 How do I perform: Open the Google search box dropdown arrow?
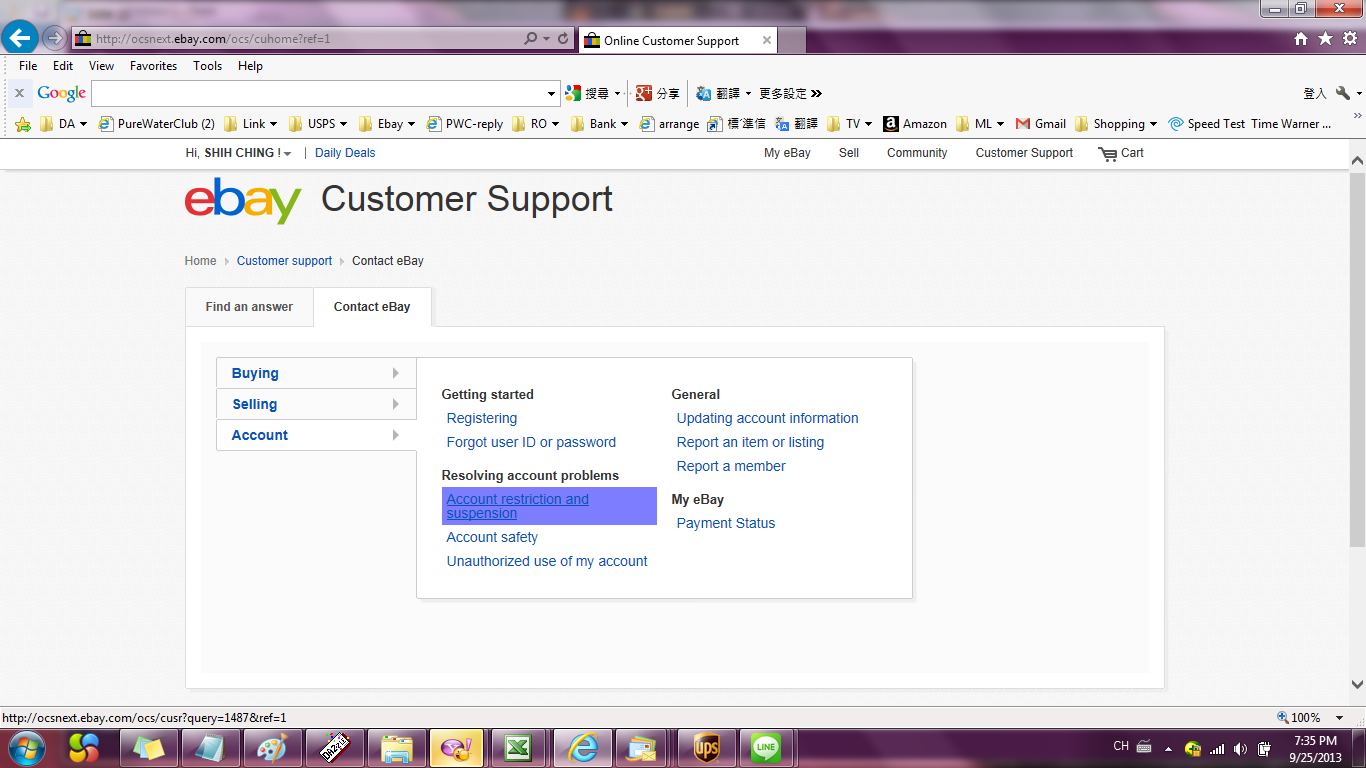(x=551, y=94)
